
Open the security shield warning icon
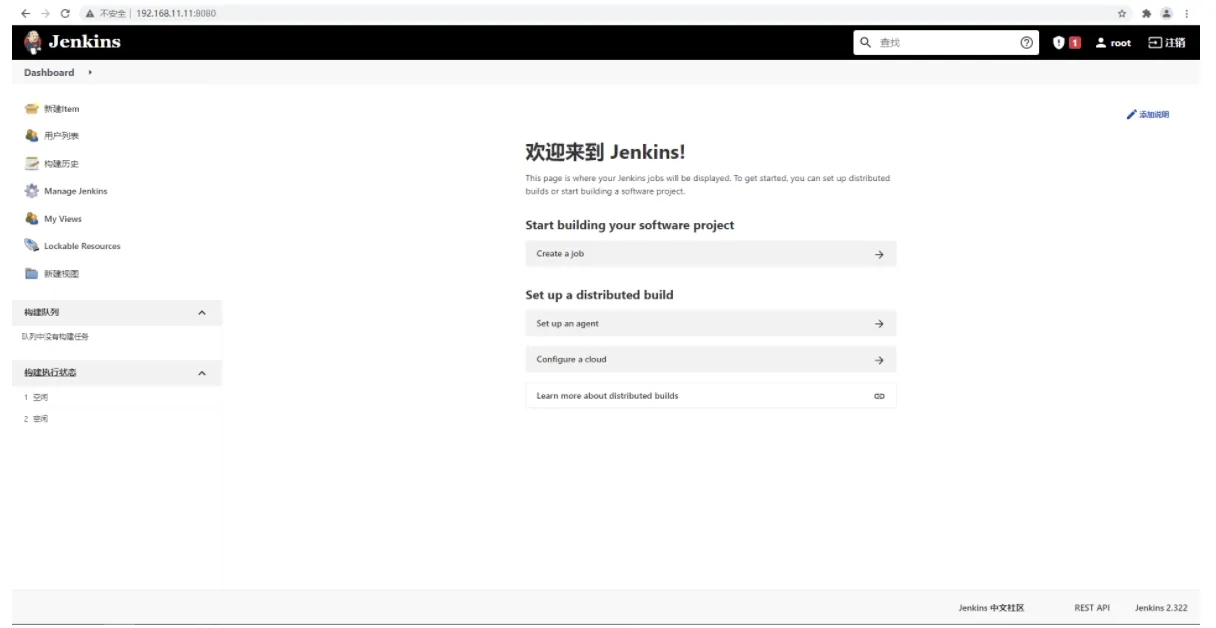1059,43
